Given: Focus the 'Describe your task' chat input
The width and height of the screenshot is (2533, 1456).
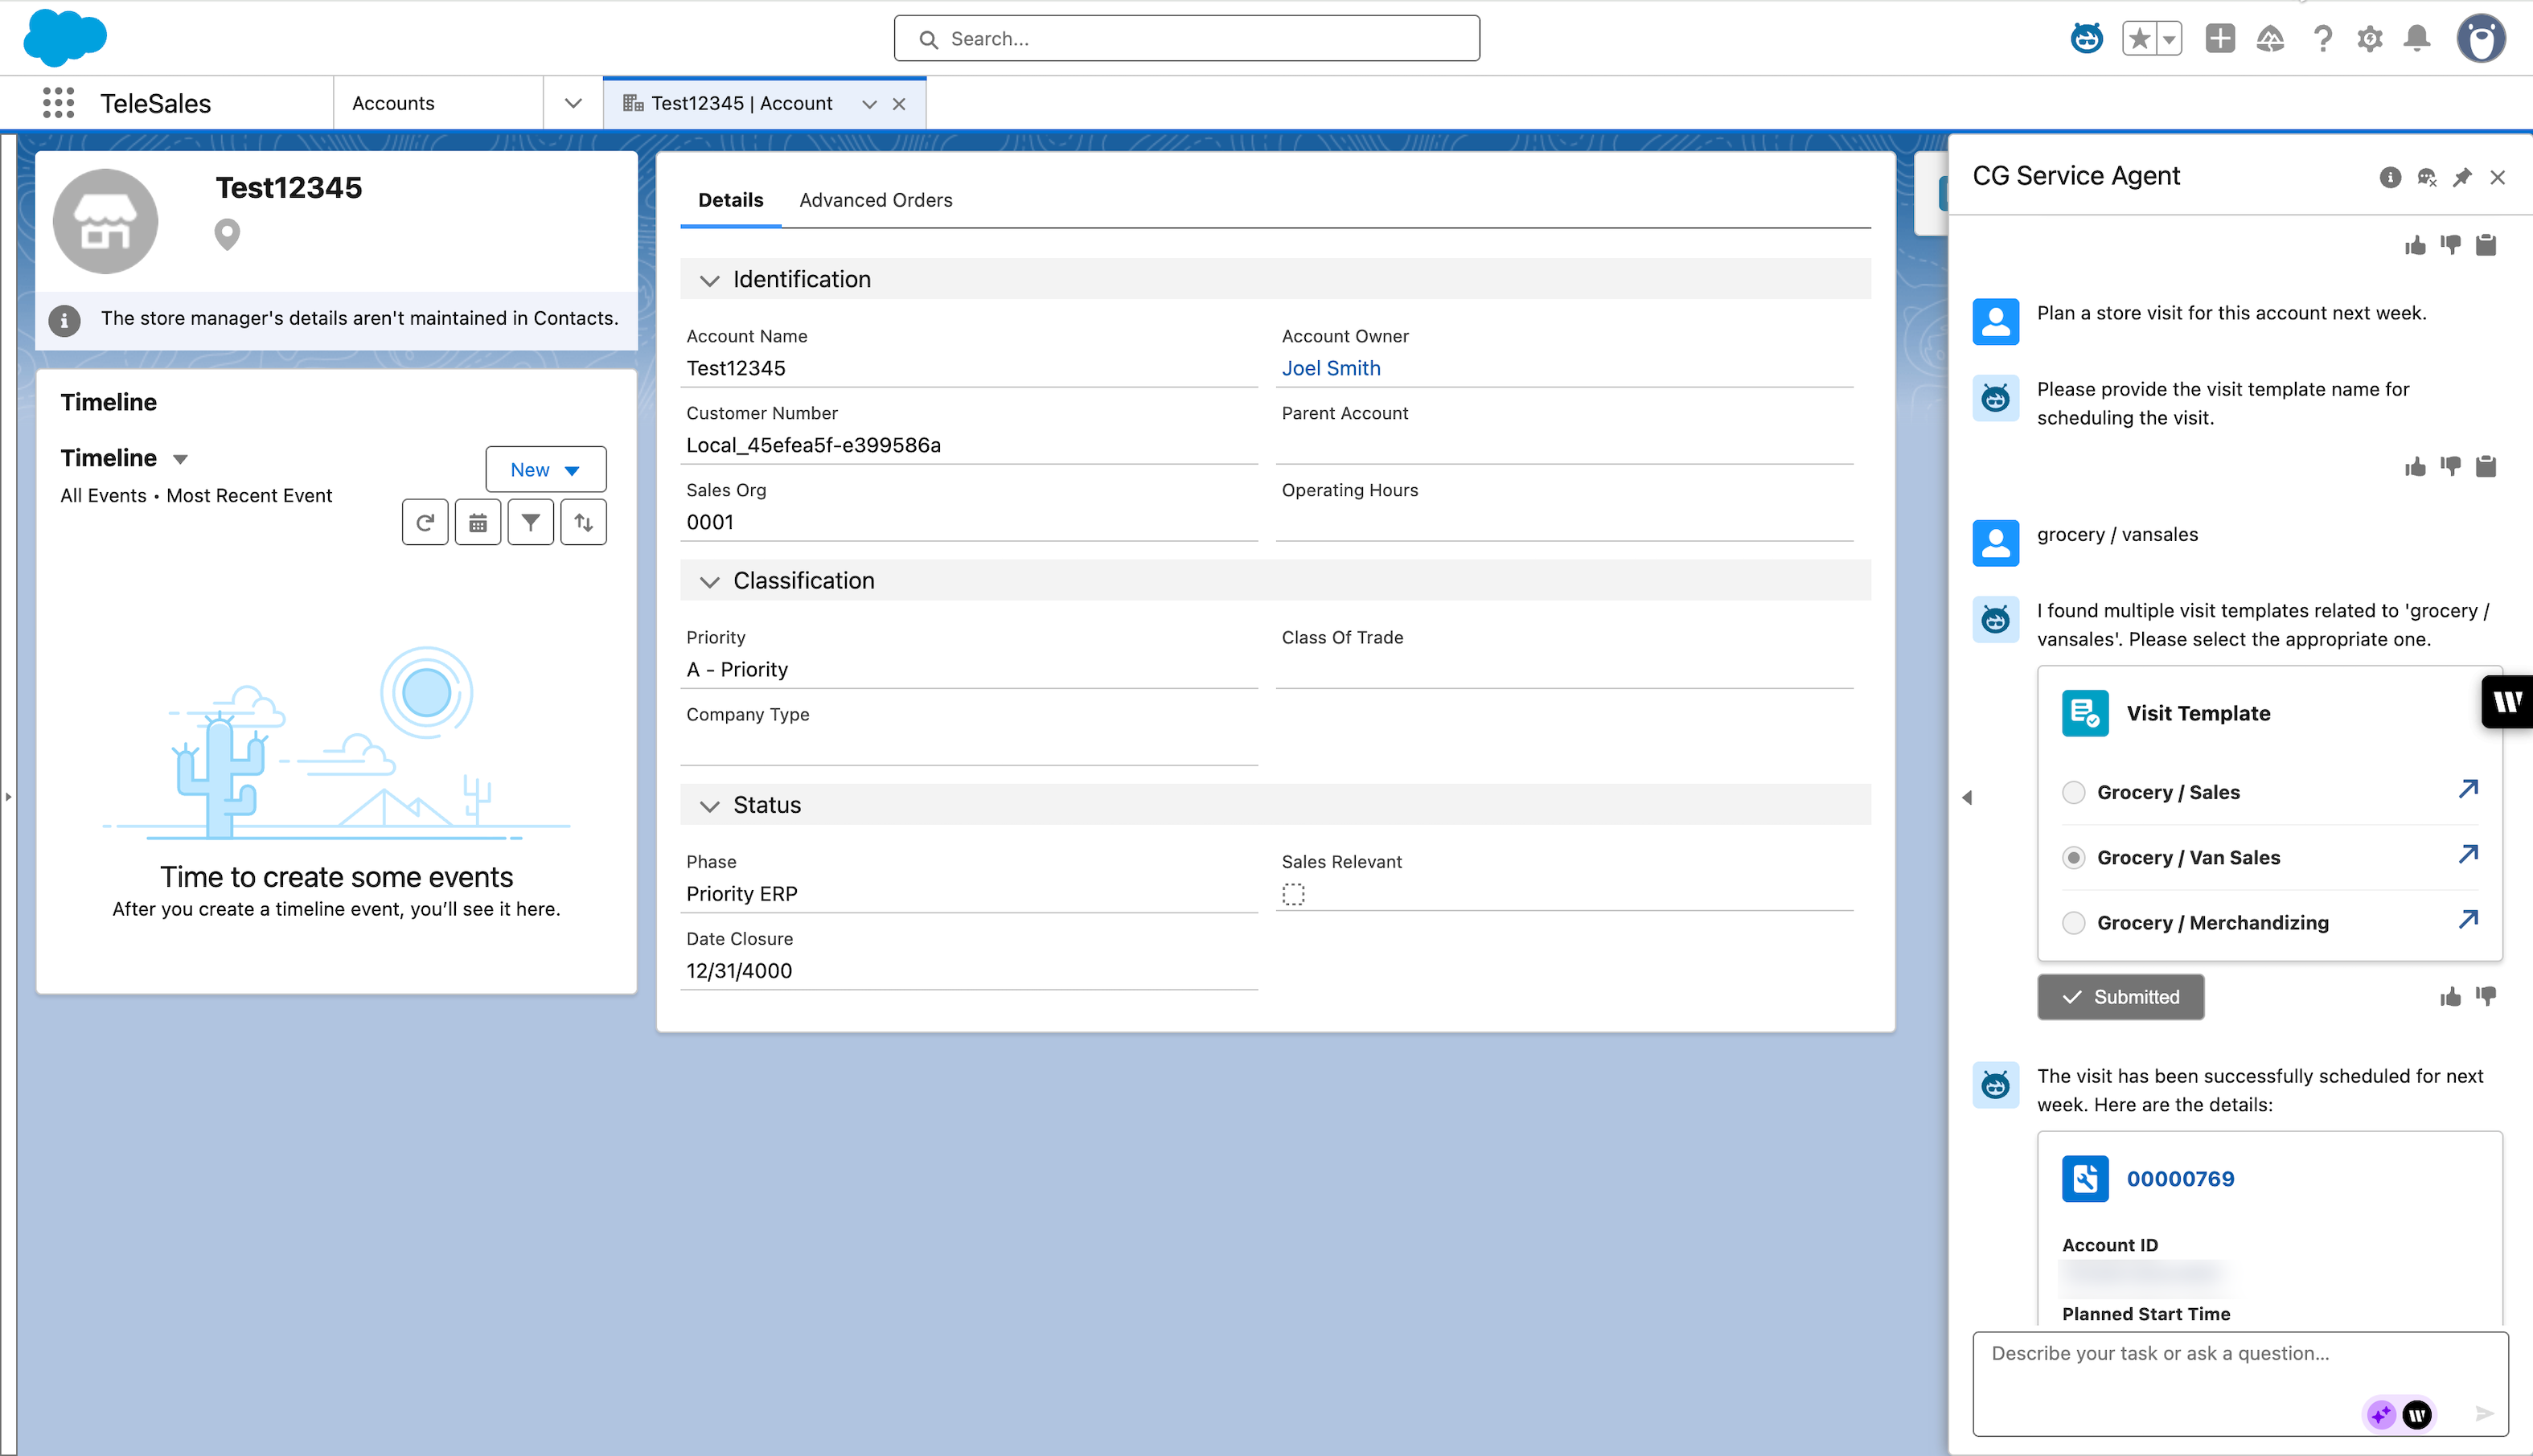Looking at the screenshot, I should click(x=2241, y=1383).
